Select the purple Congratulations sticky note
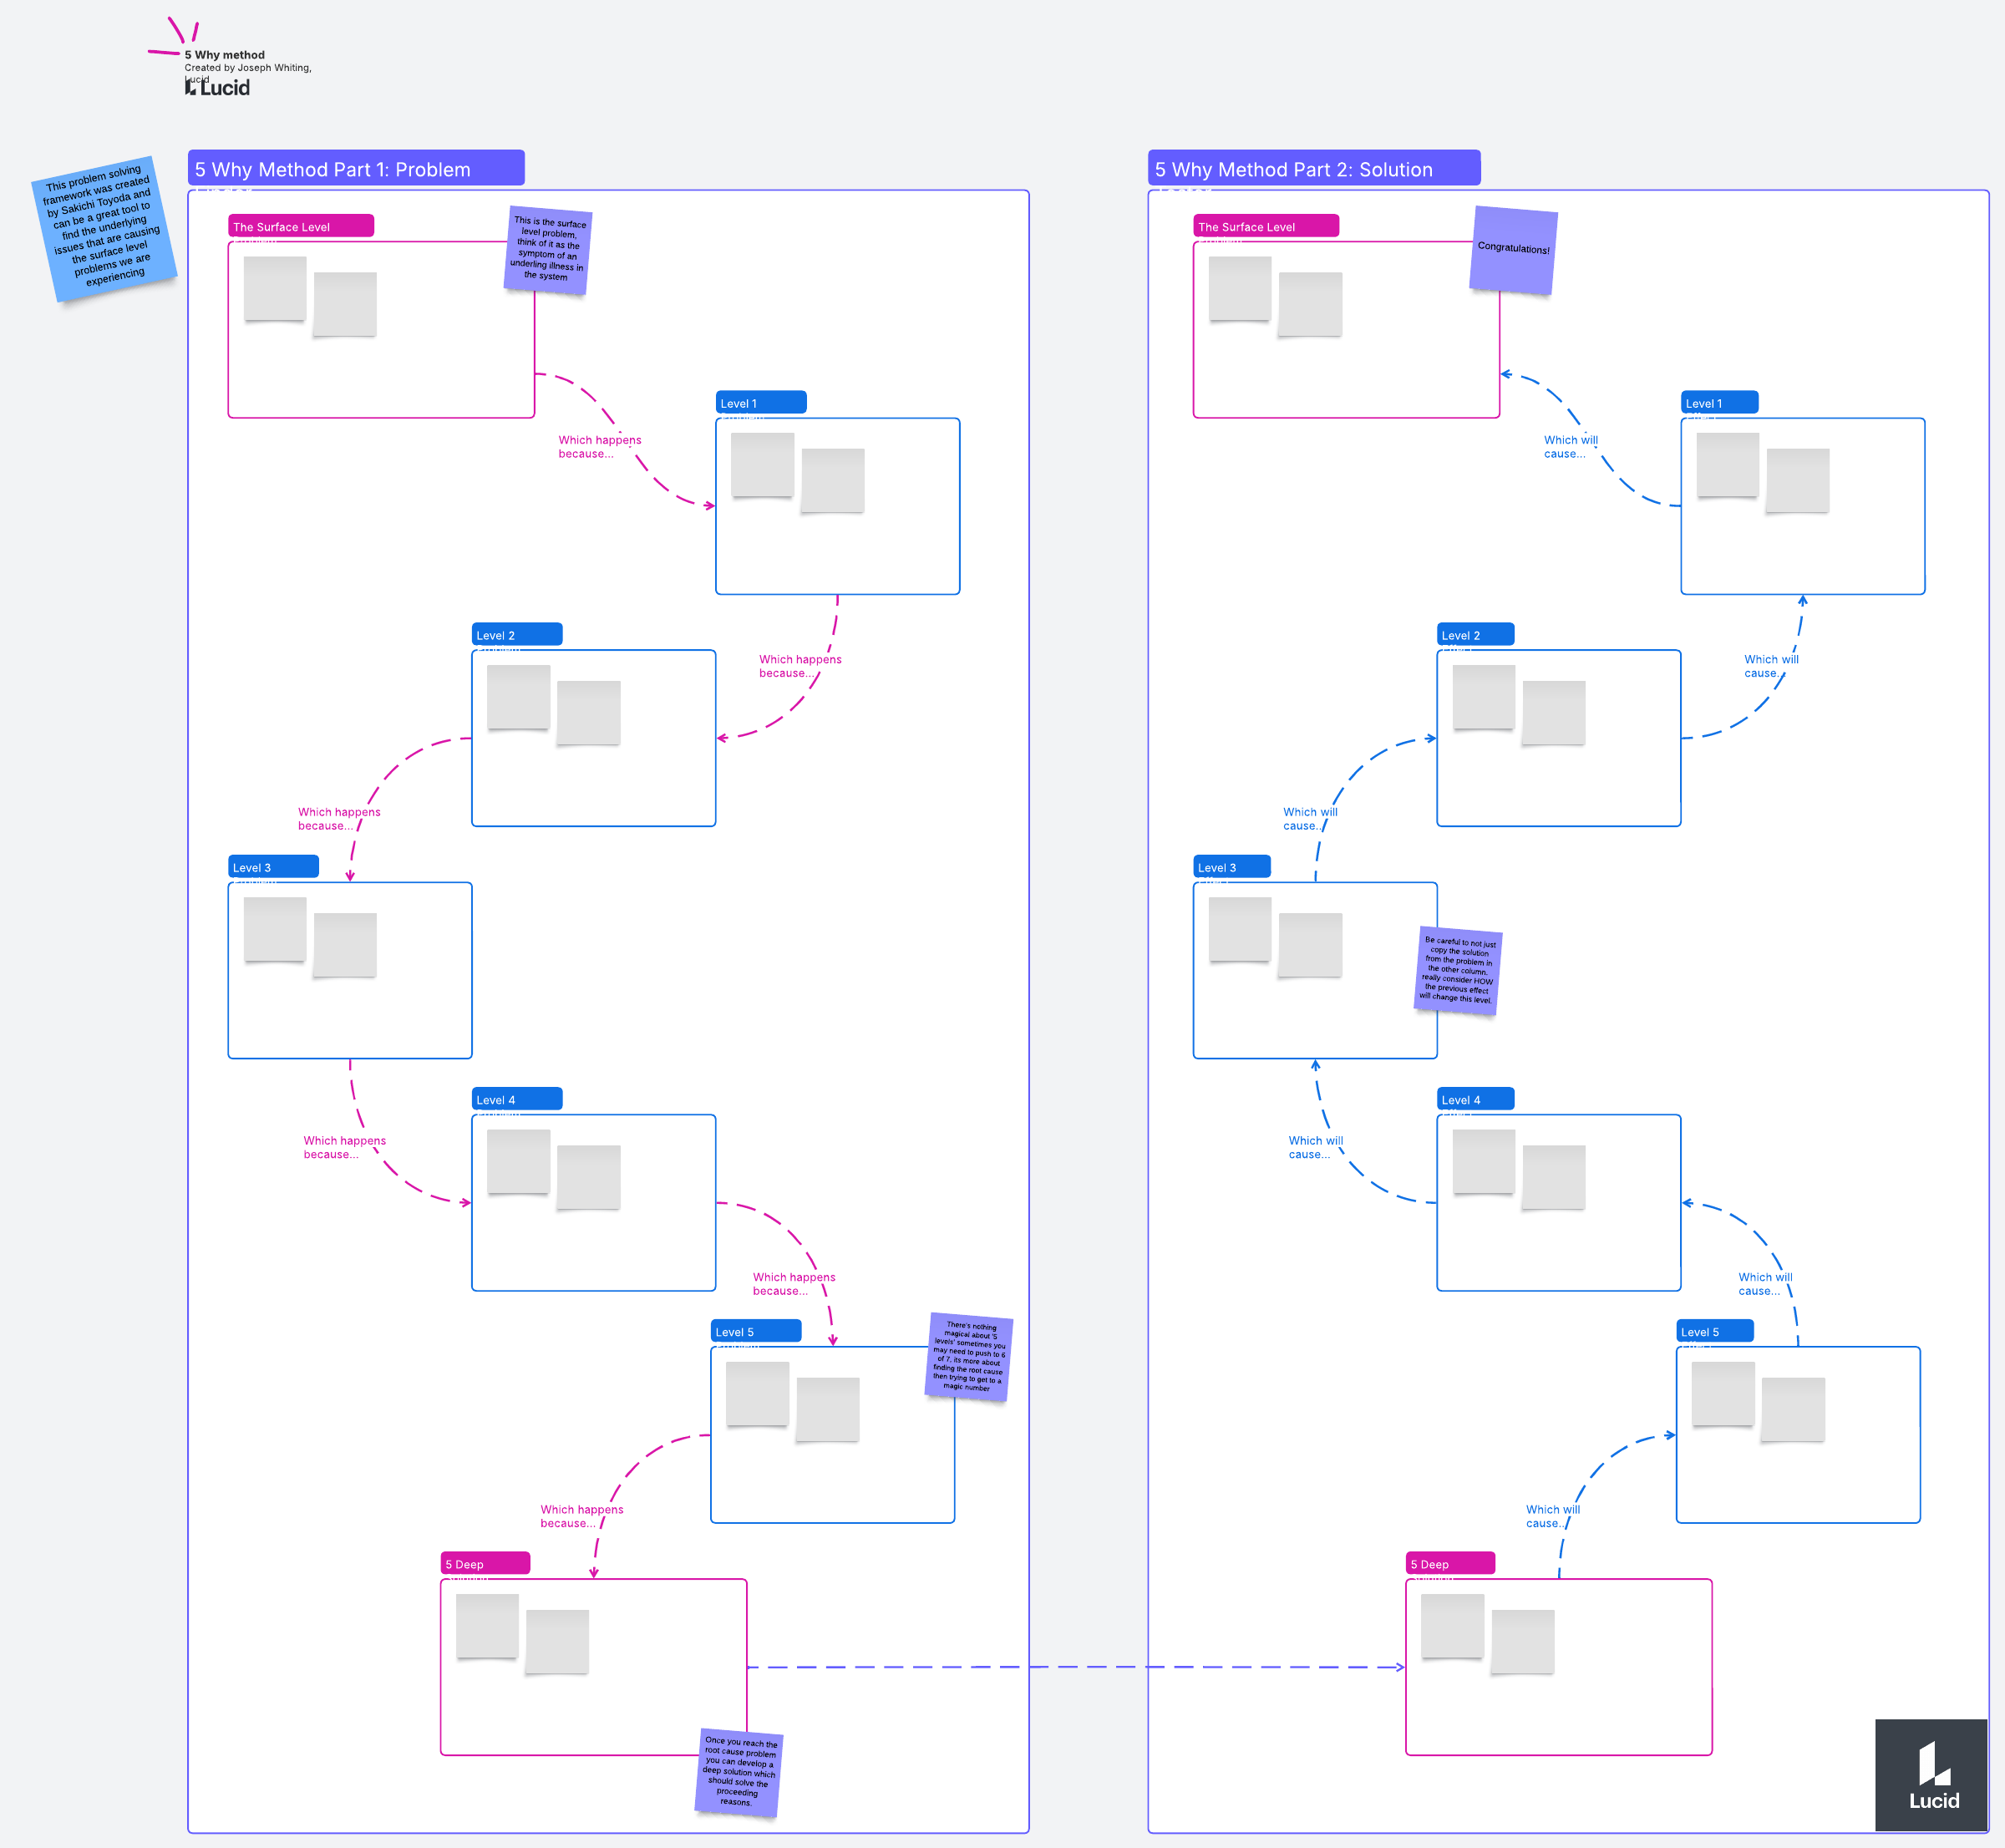This screenshot has height=1848, width=2005. pyautogui.click(x=1513, y=249)
